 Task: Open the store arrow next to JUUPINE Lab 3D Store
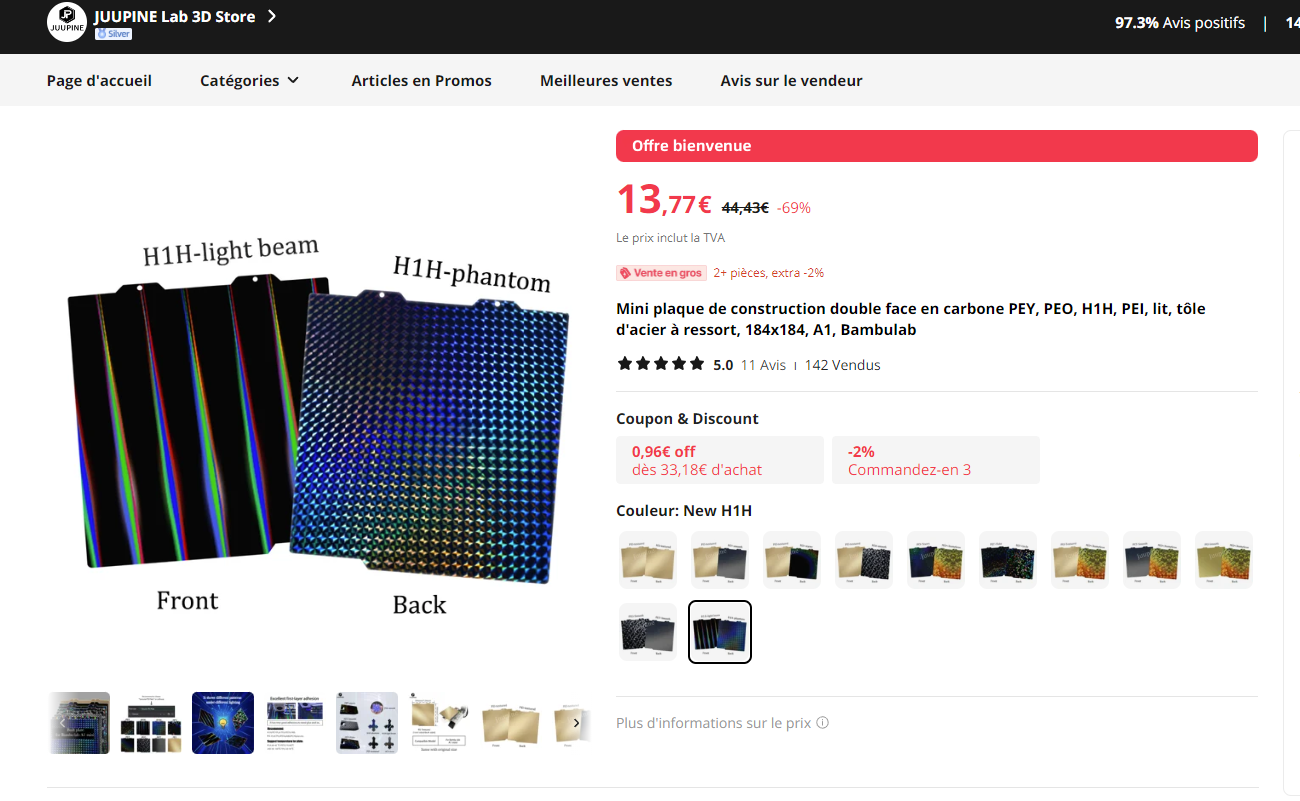272,16
